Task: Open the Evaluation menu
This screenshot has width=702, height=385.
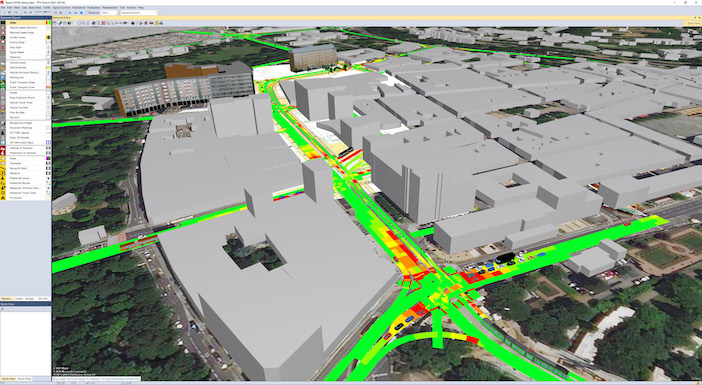Action: 94,8
